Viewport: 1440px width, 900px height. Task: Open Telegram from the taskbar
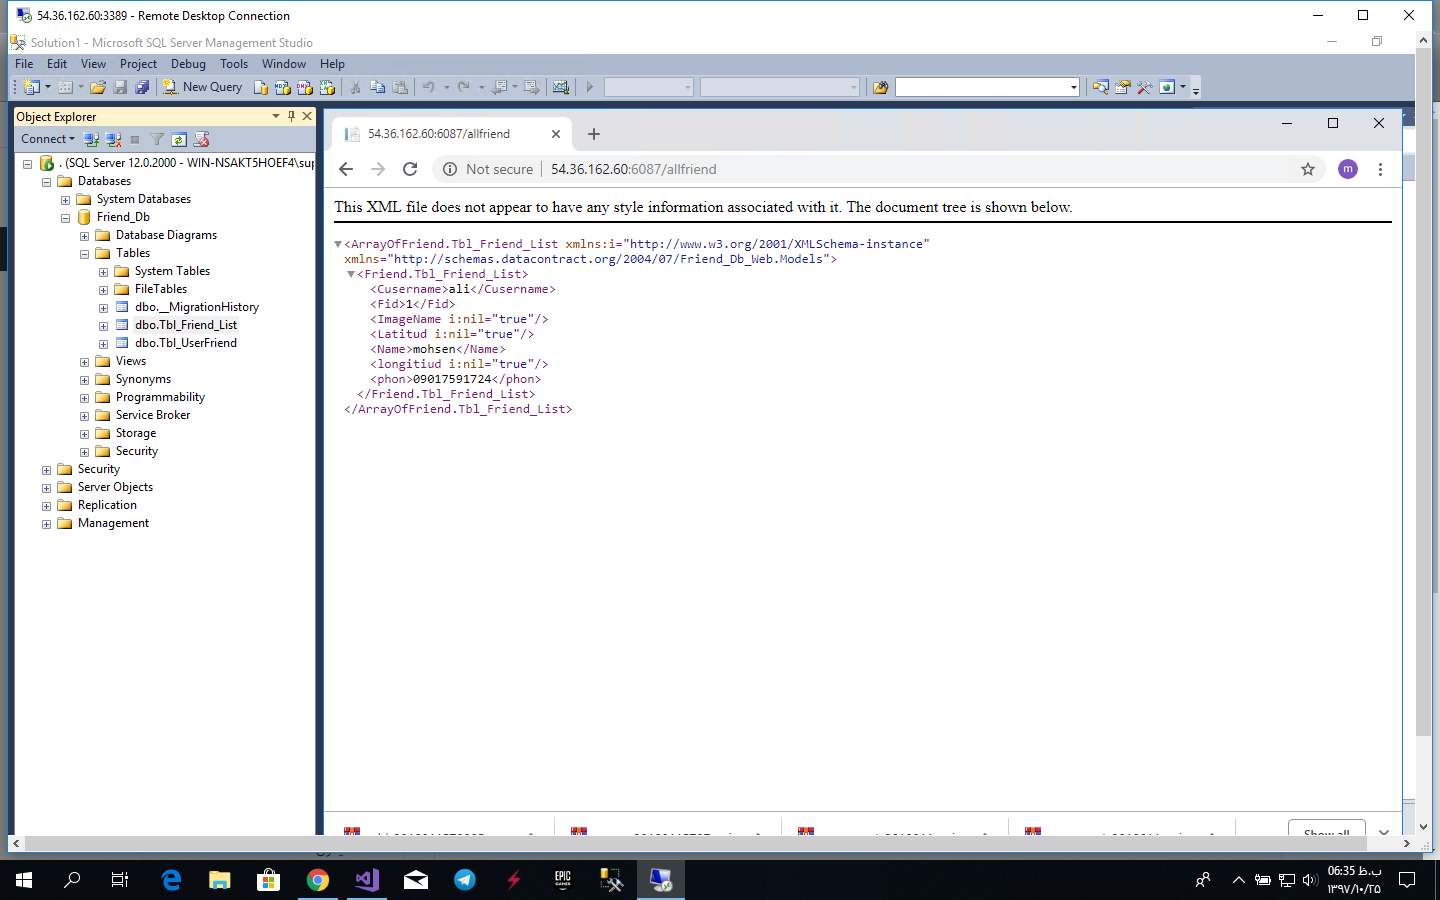click(x=465, y=880)
